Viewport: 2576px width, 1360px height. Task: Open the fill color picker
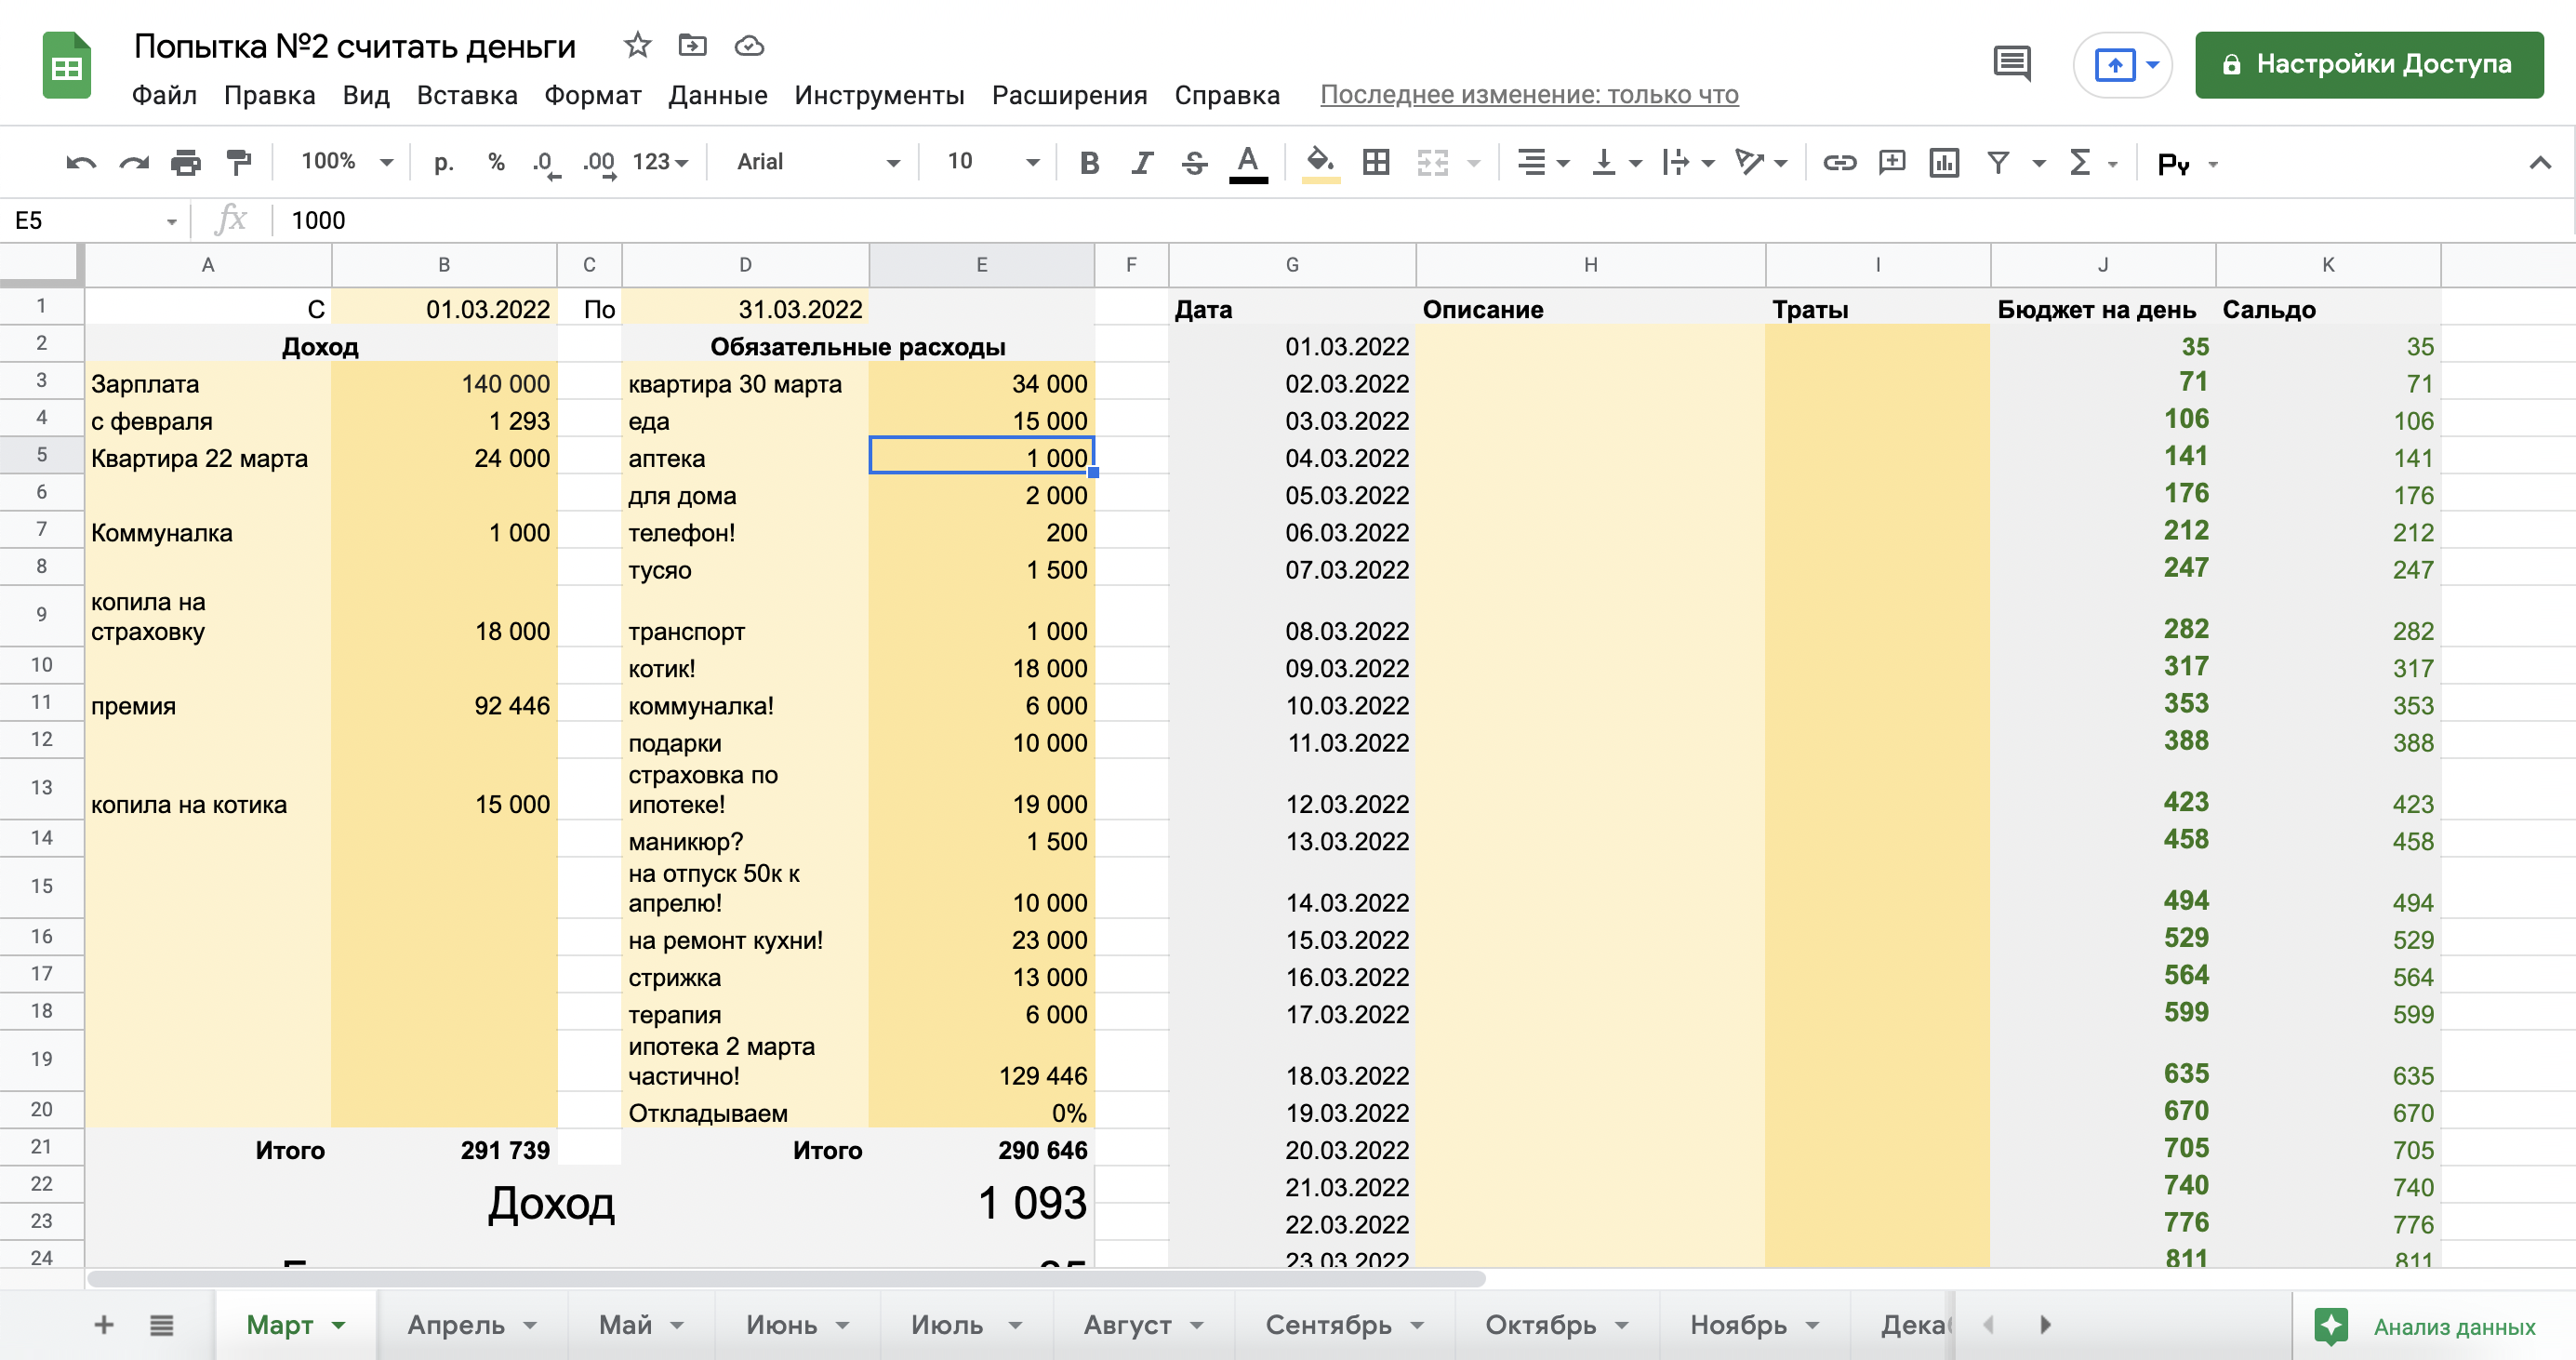click(1320, 163)
